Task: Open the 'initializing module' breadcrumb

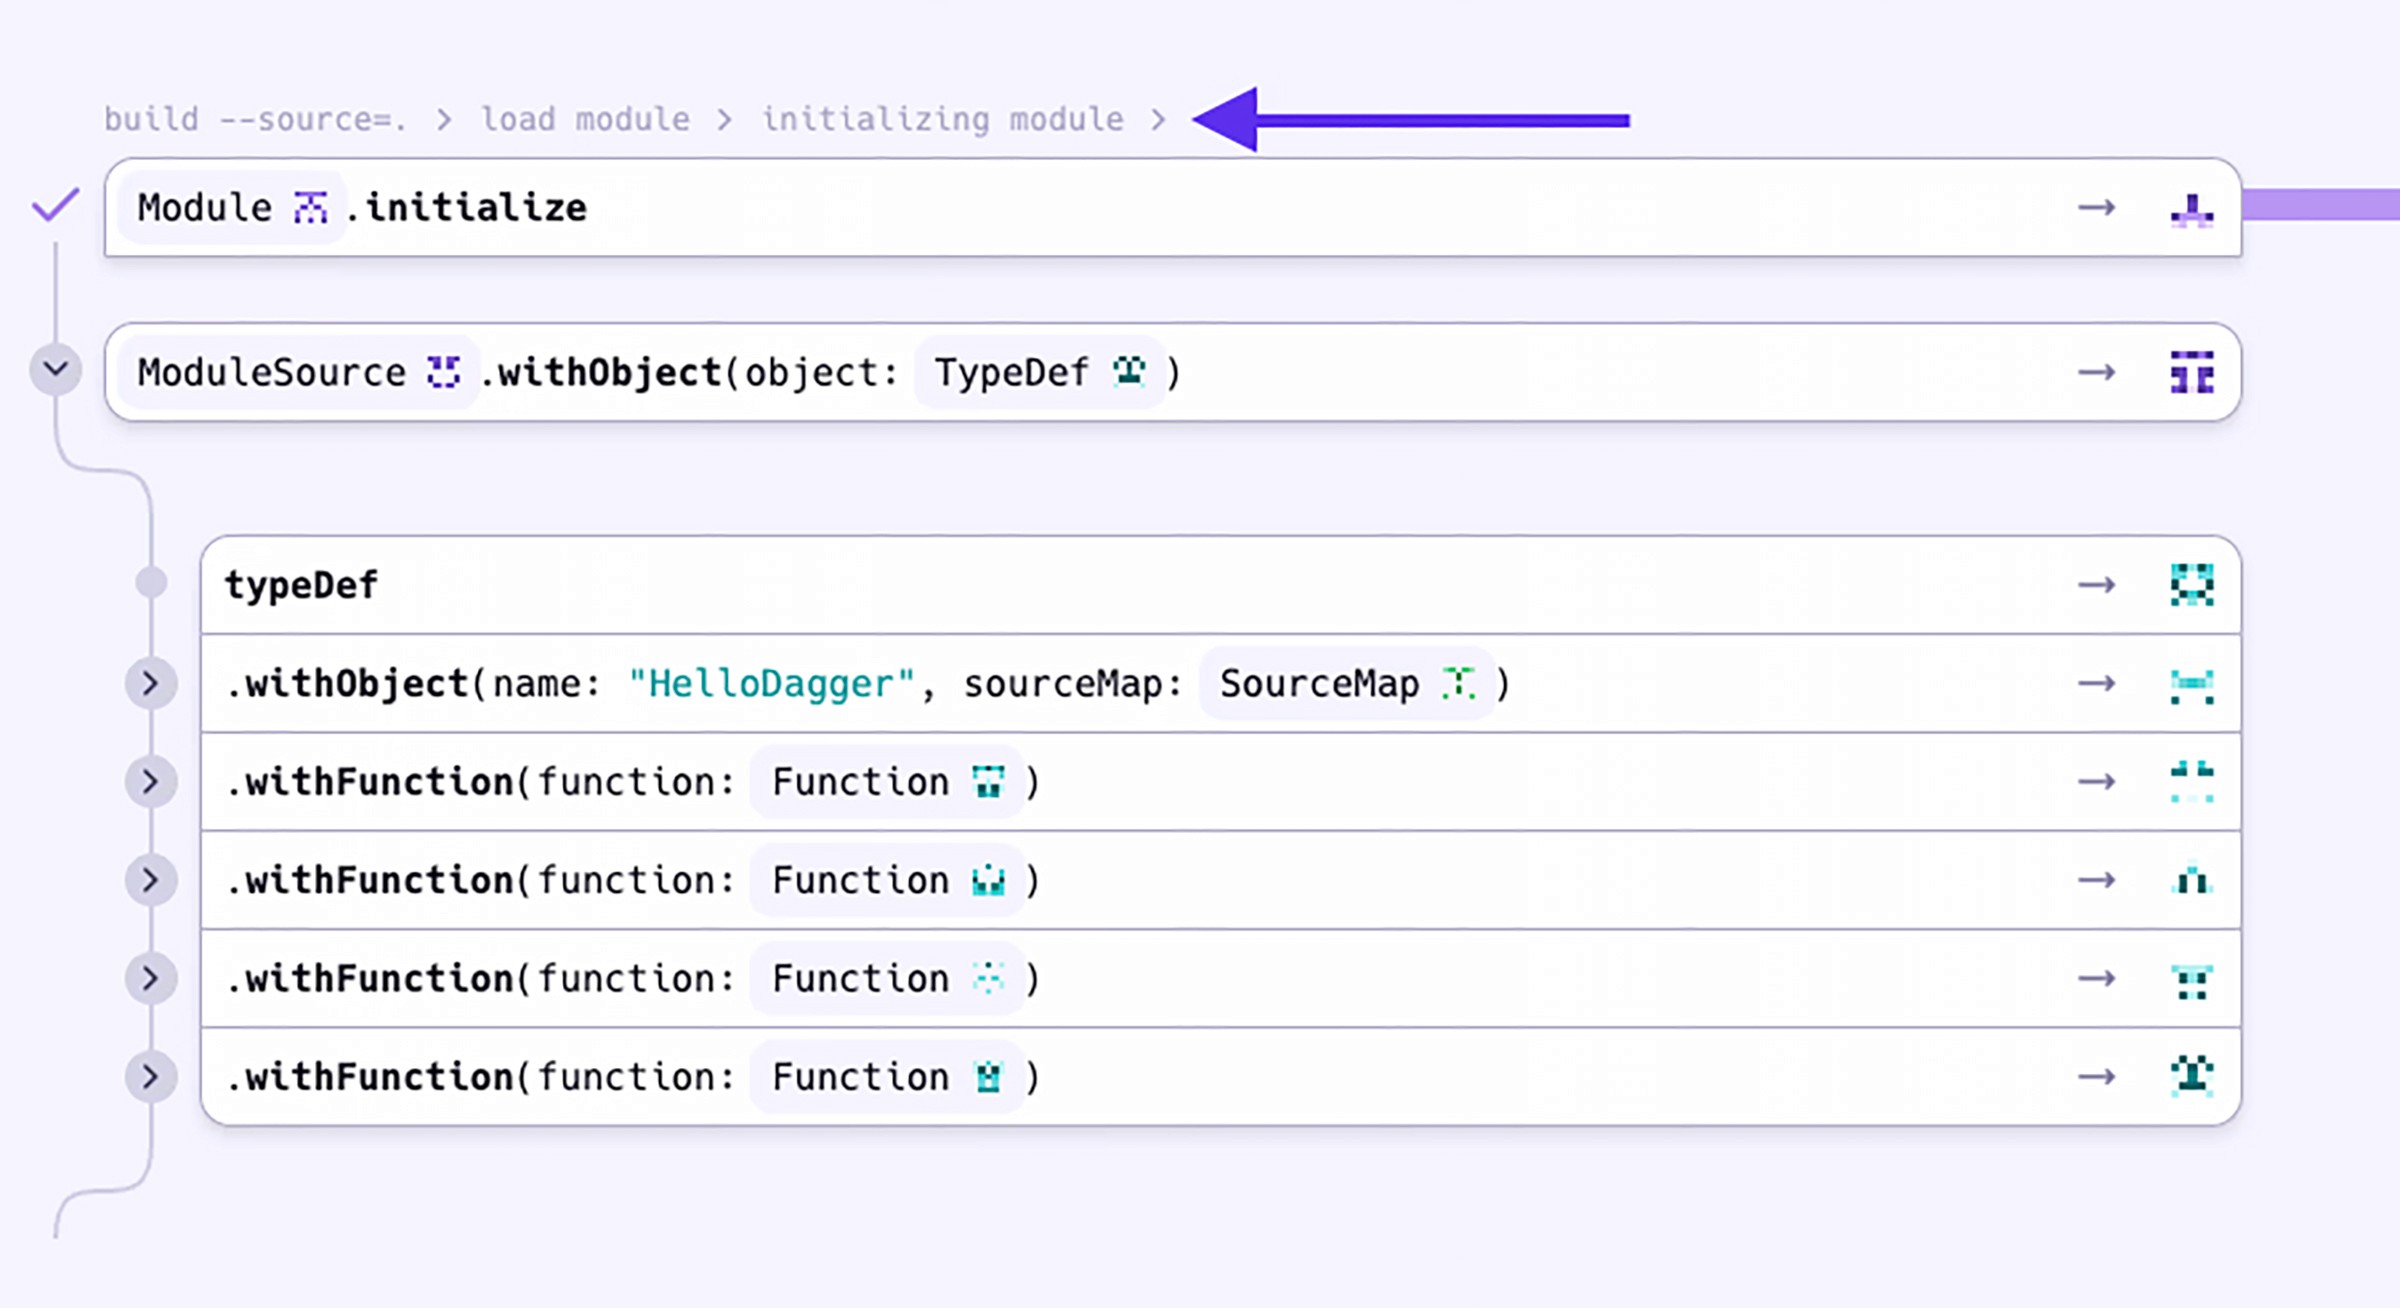Action: [x=942, y=120]
